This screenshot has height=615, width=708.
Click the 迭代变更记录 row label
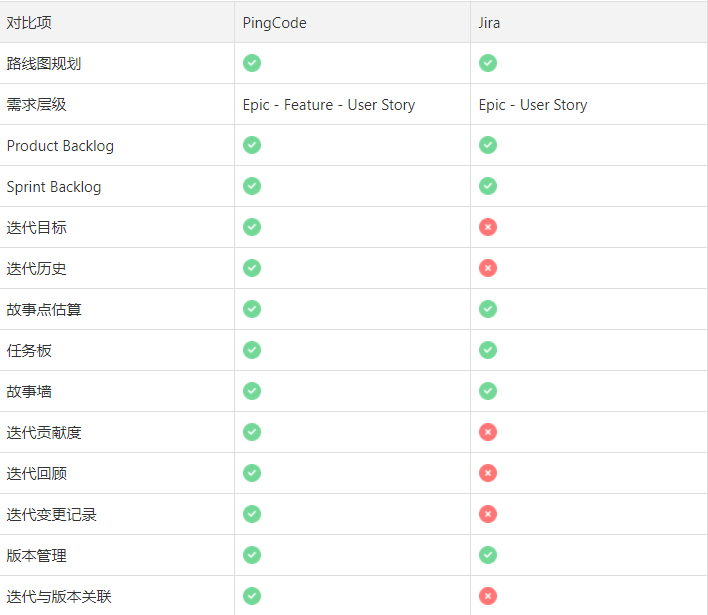(x=51, y=515)
